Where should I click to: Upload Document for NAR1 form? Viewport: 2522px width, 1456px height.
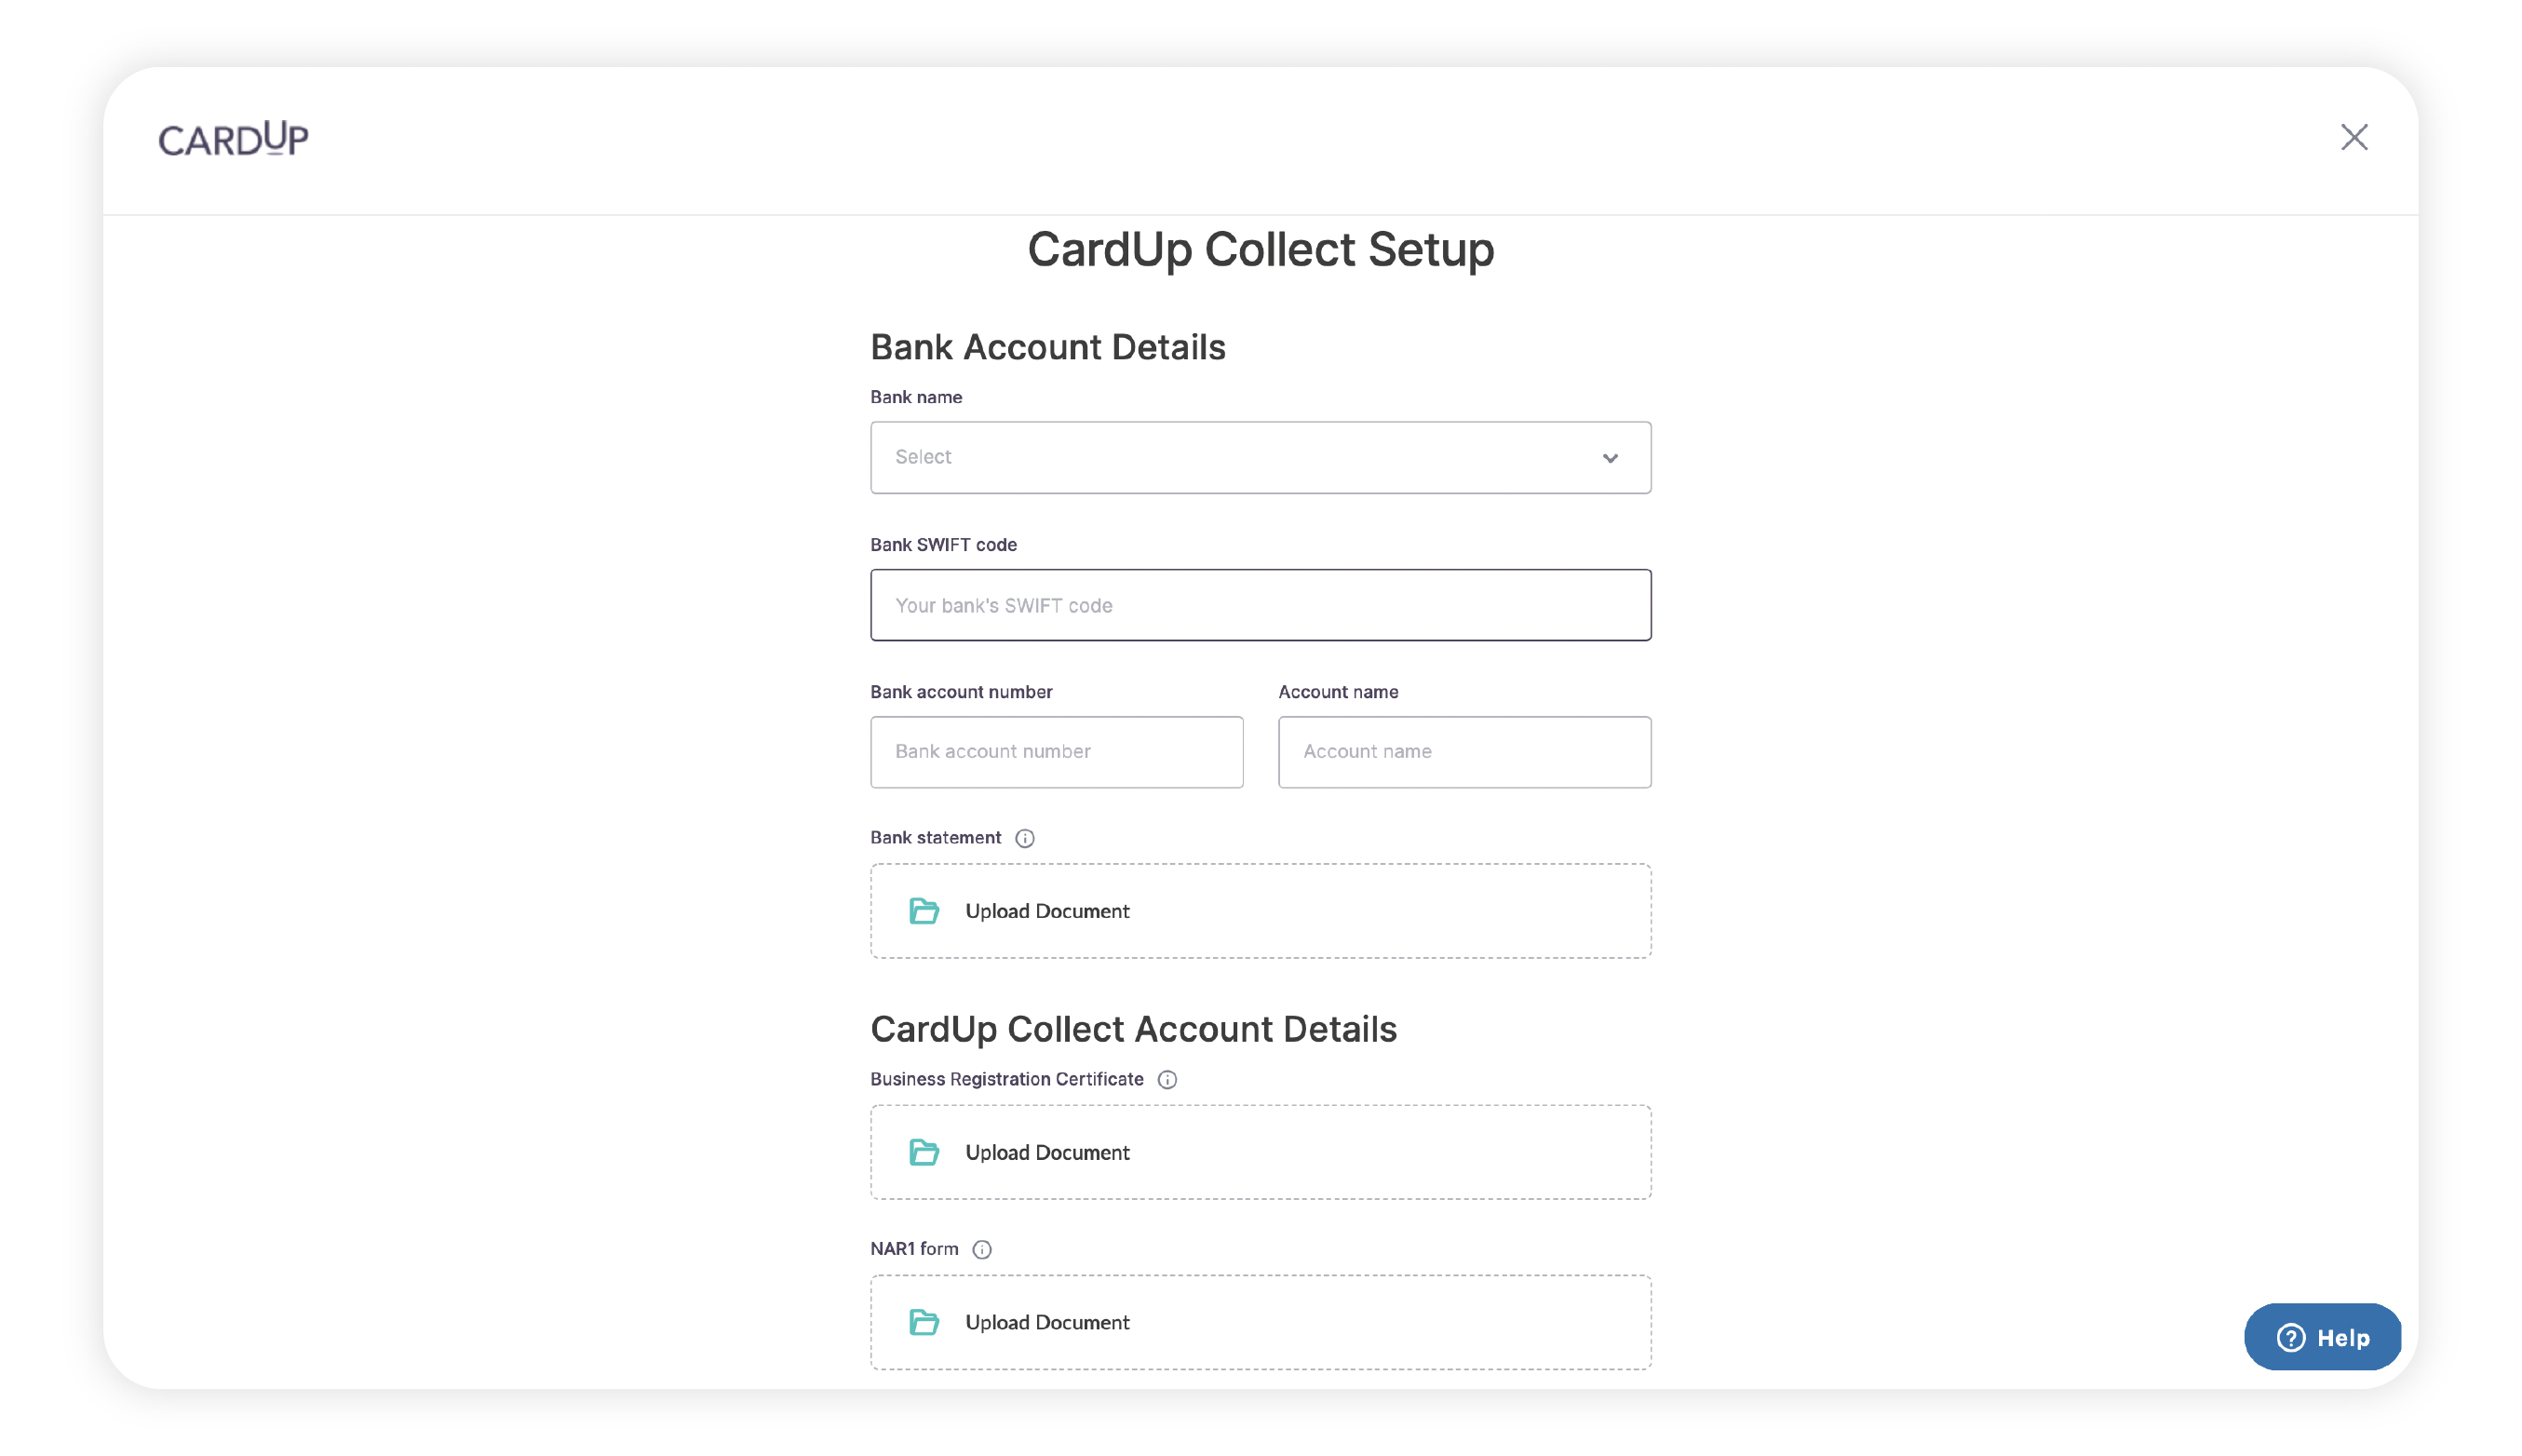tap(1047, 1322)
